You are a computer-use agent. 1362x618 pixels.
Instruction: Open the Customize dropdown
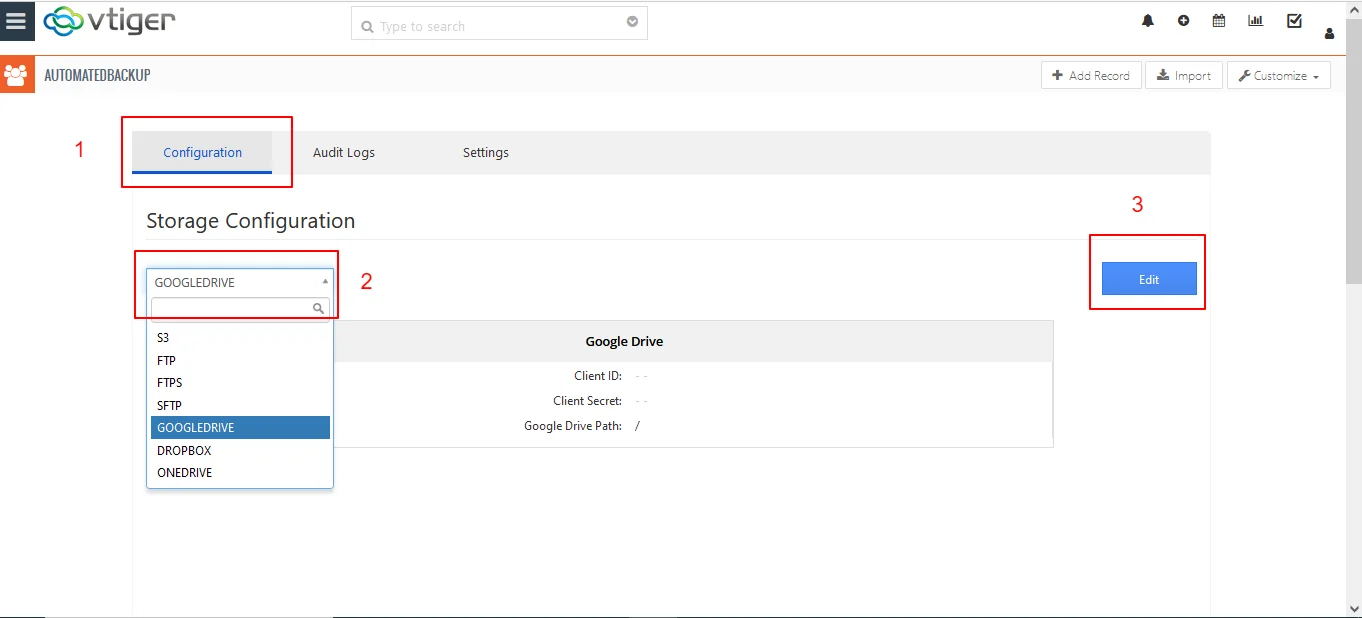pos(1278,76)
